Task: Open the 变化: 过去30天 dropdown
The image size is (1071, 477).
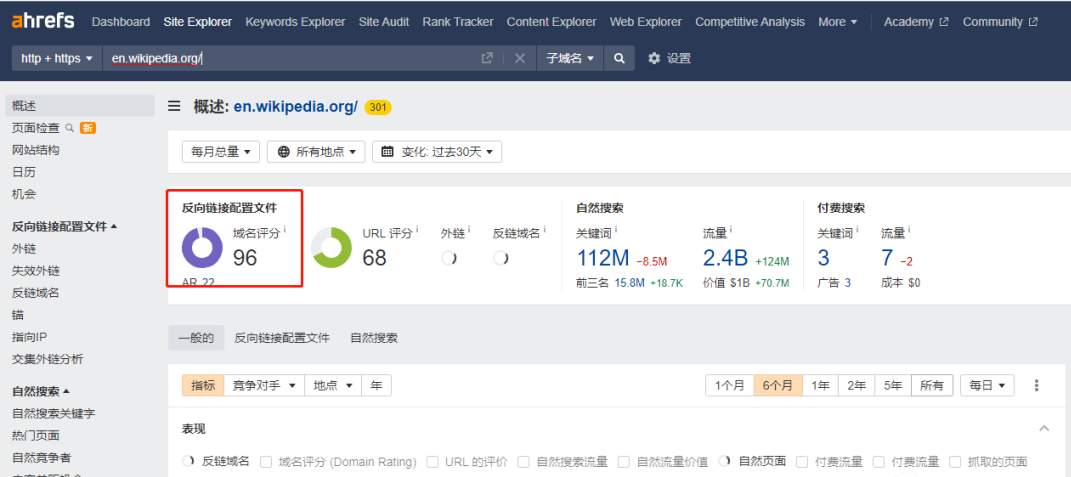Action: [x=437, y=152]
